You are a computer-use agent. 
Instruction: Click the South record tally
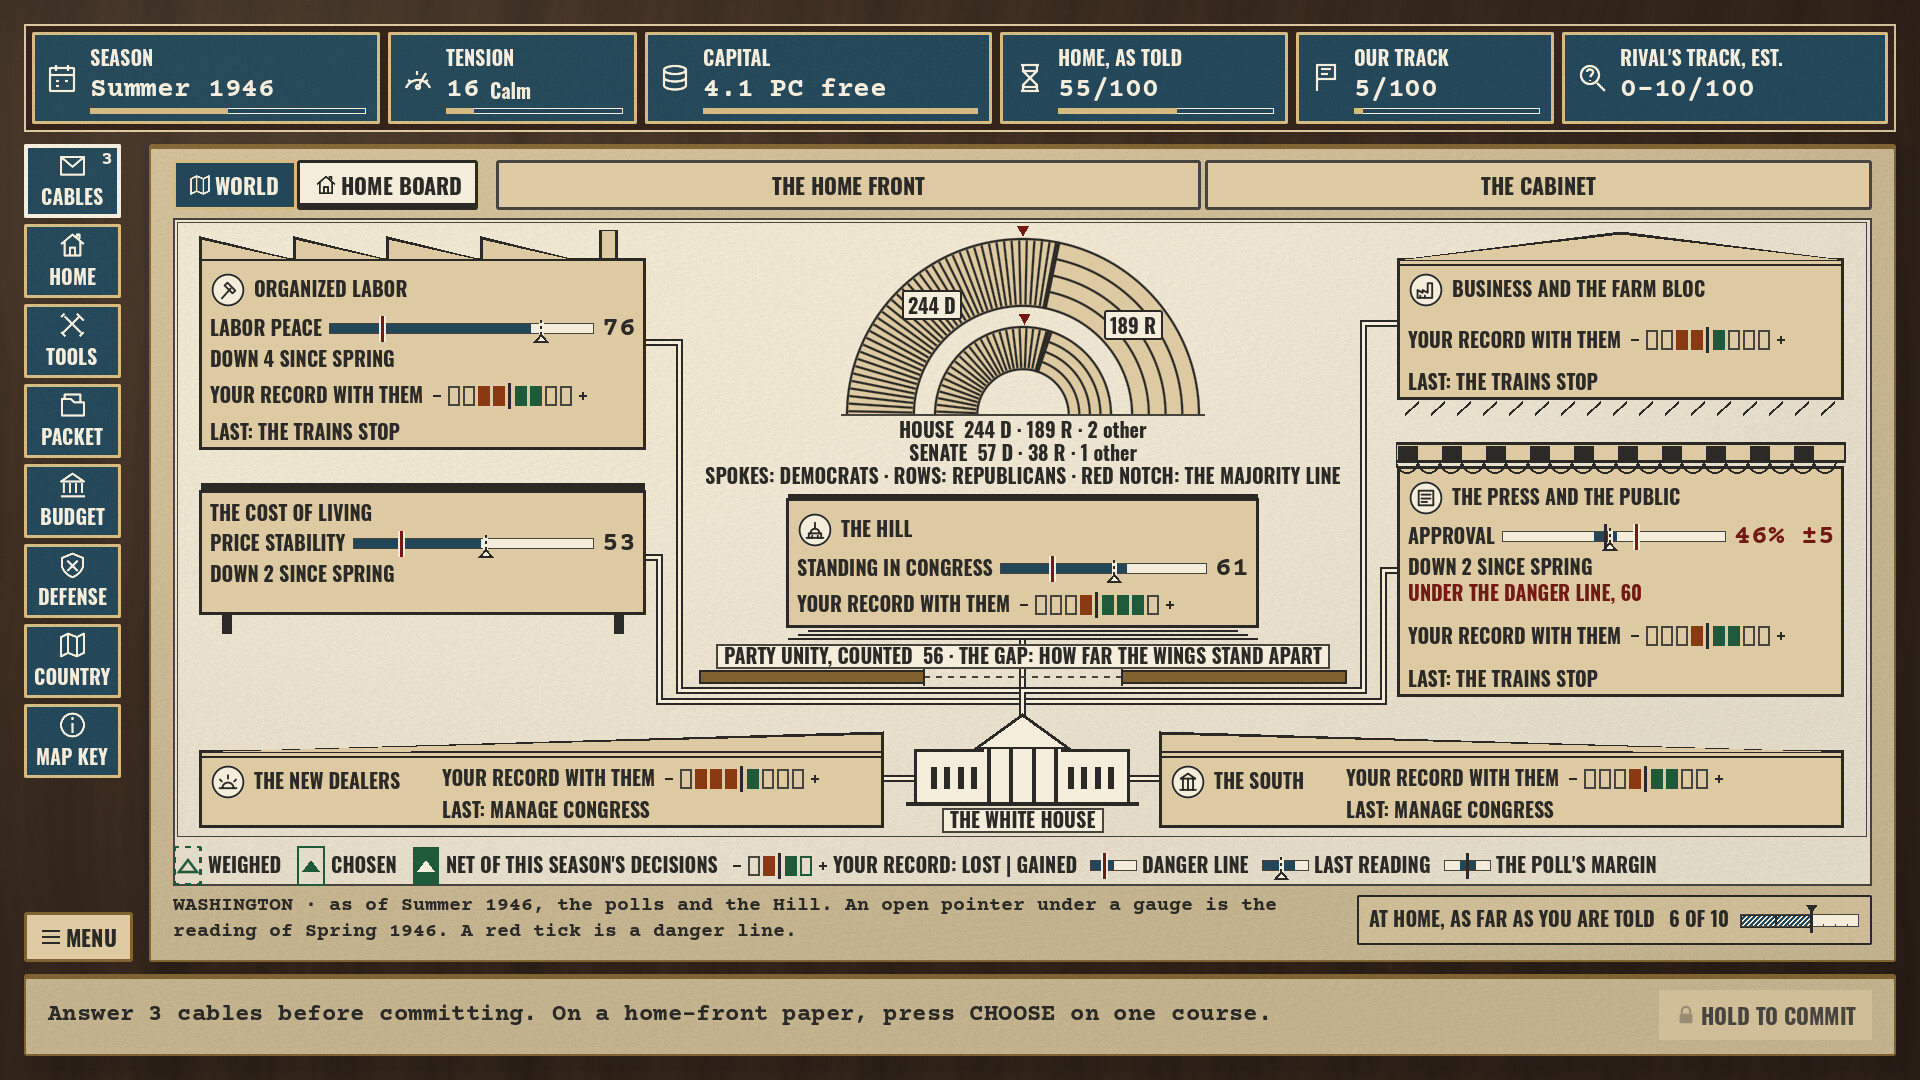(x=1646, y=779)
